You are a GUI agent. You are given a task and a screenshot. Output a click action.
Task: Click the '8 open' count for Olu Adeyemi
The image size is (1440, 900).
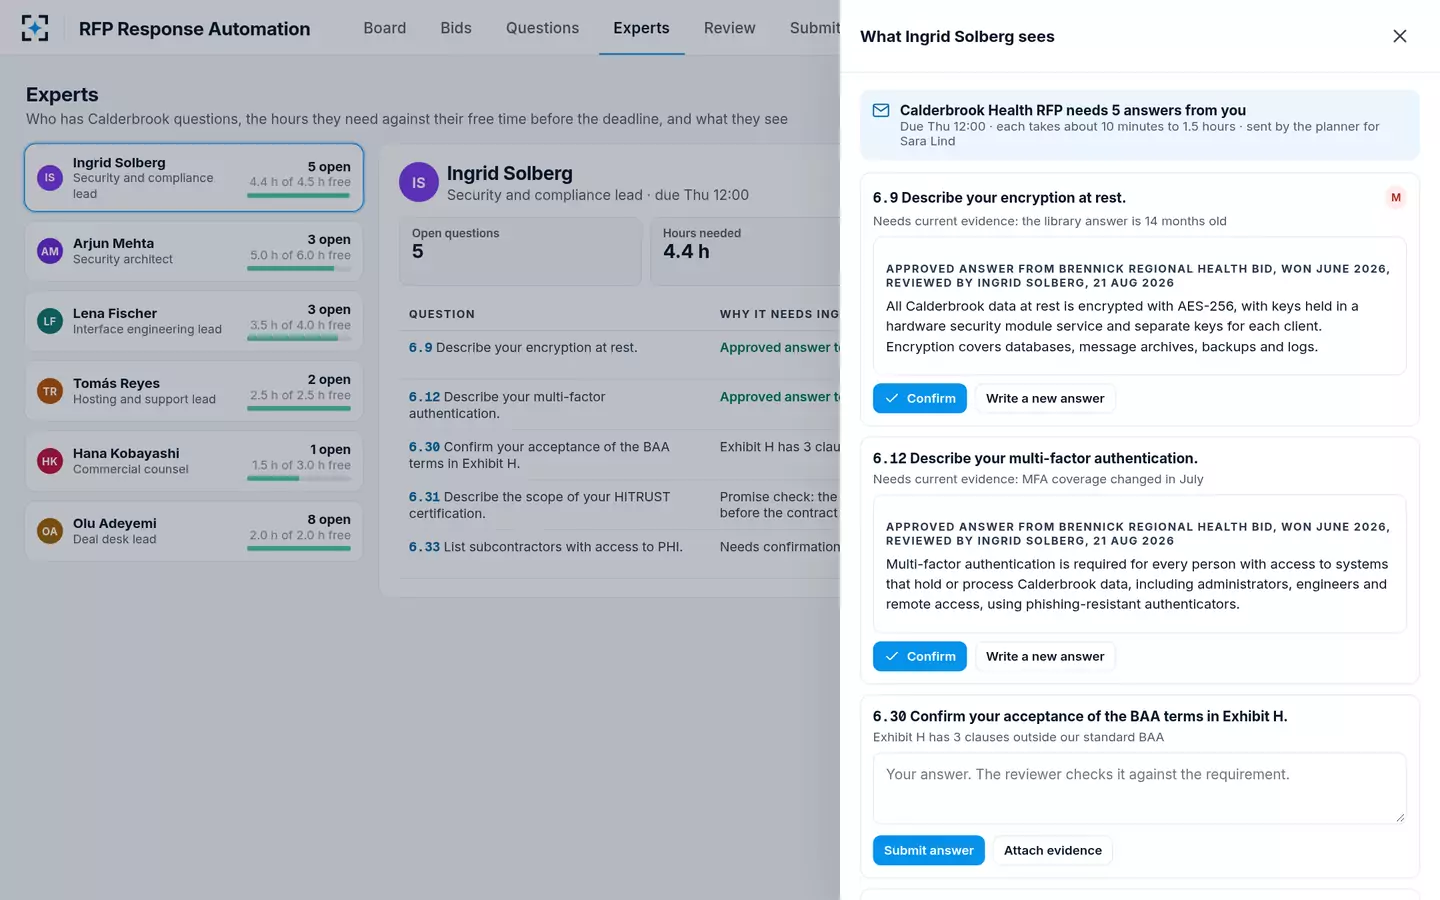(x=329, y=519)
